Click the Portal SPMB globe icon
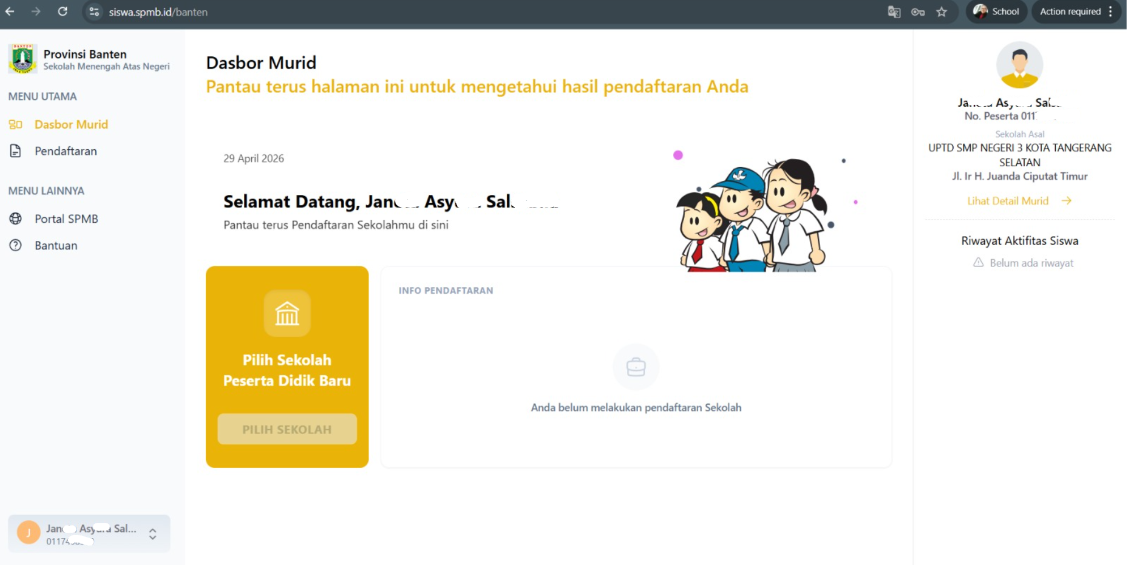Screen dimensions: 1127x565 pos(15,219)
